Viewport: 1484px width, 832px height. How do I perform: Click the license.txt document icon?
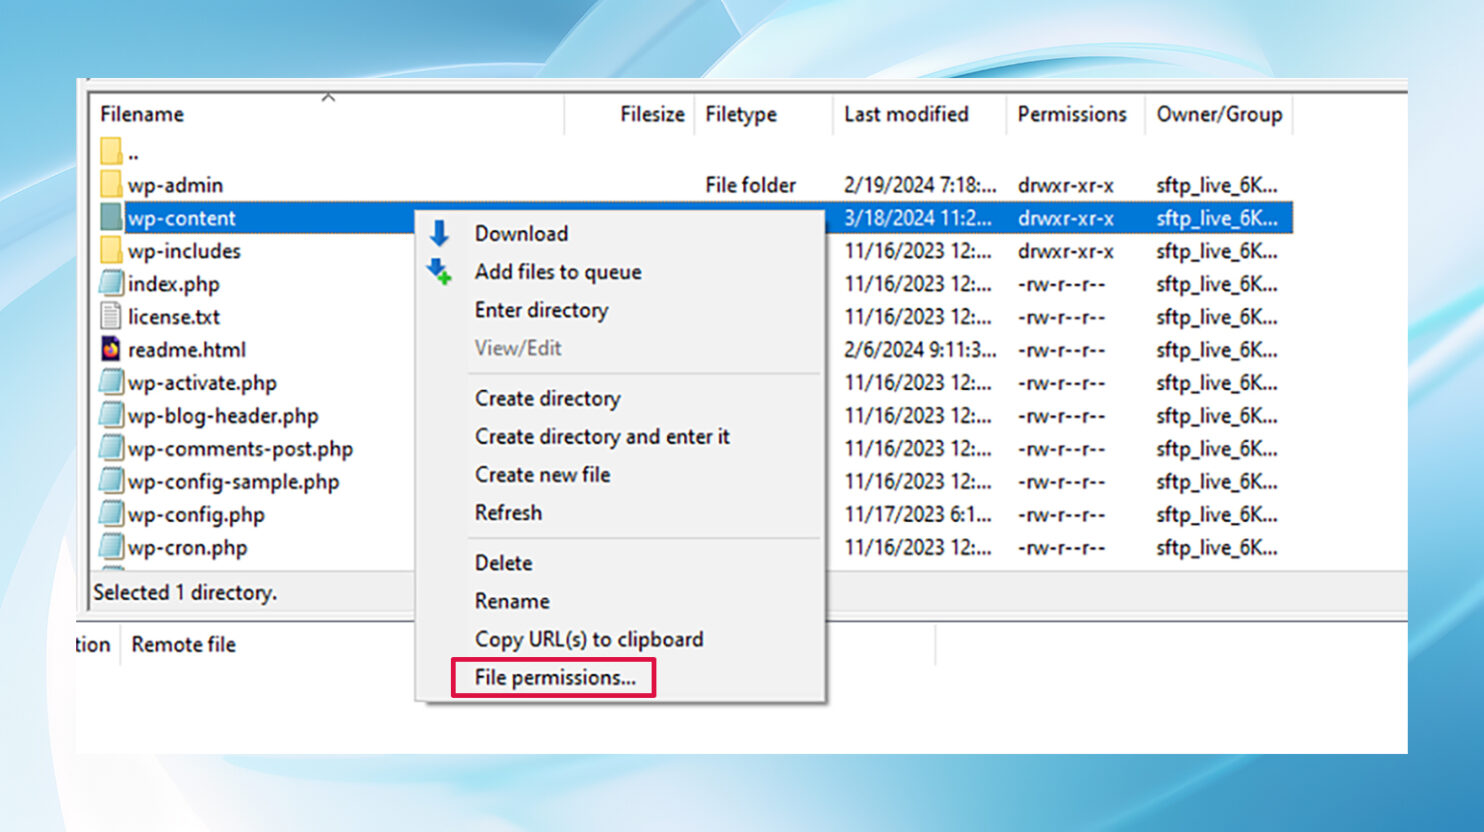click(110, 316)
